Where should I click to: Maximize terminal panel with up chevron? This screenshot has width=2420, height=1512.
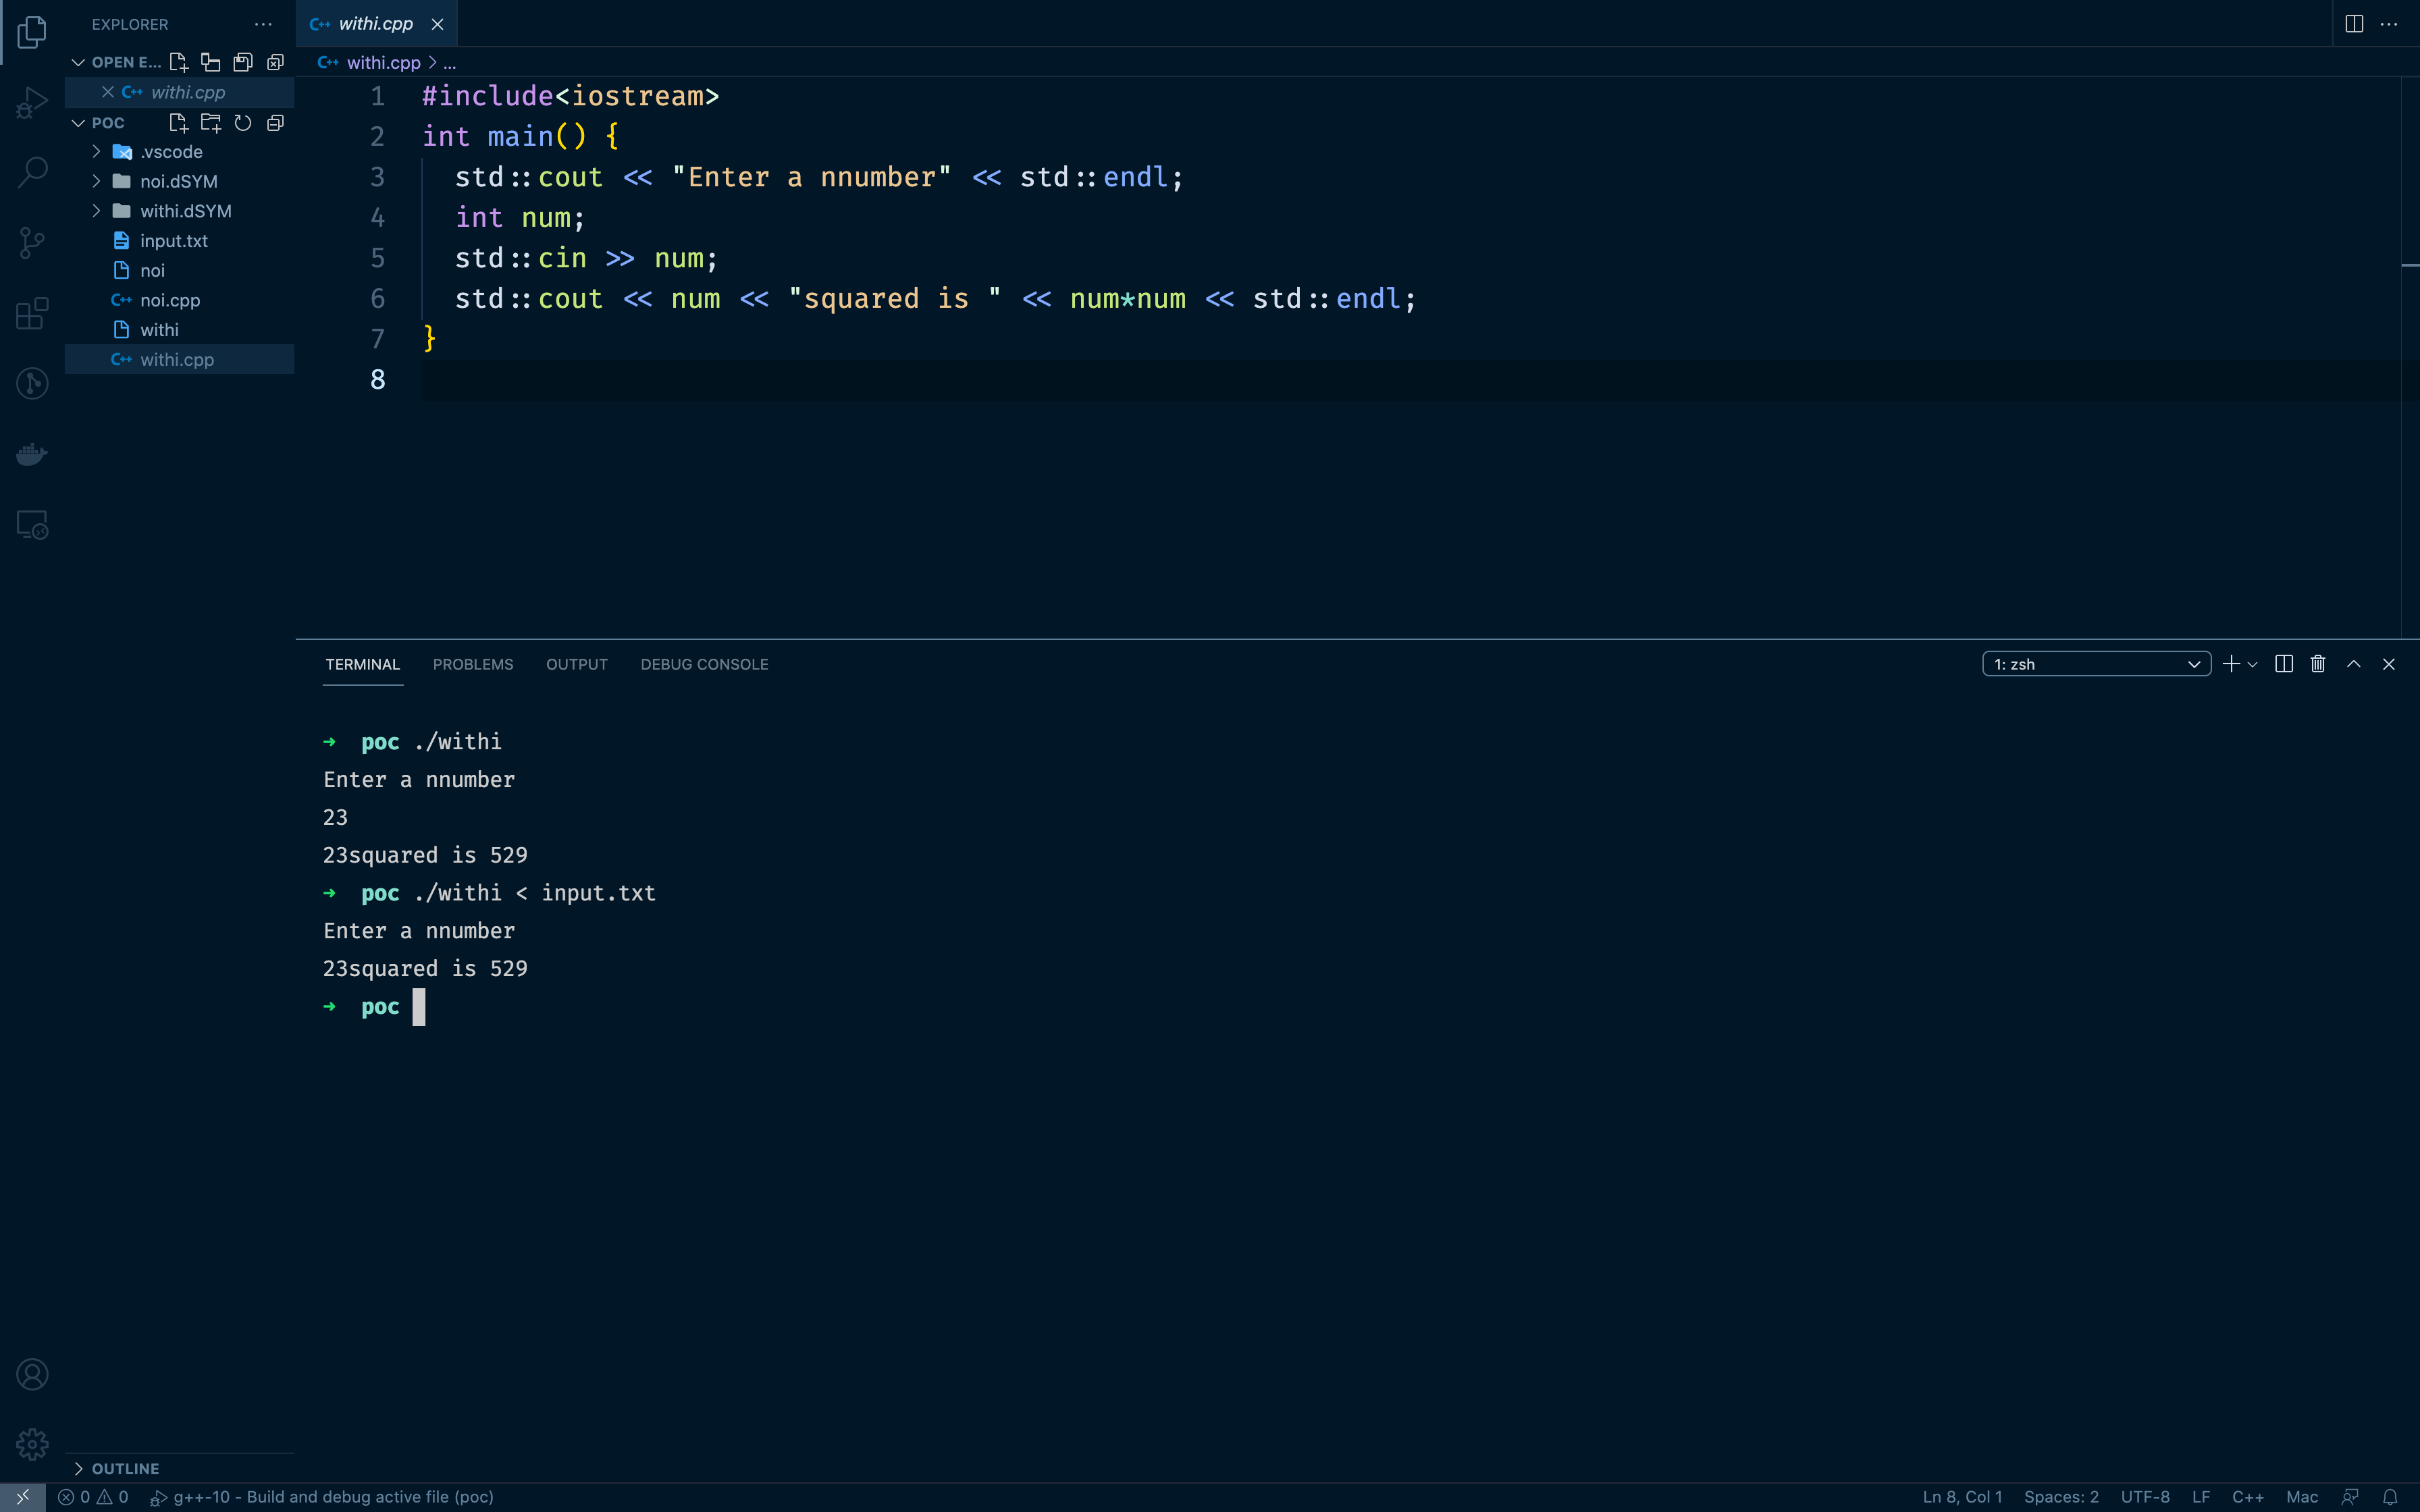[x=2353, y=664]
